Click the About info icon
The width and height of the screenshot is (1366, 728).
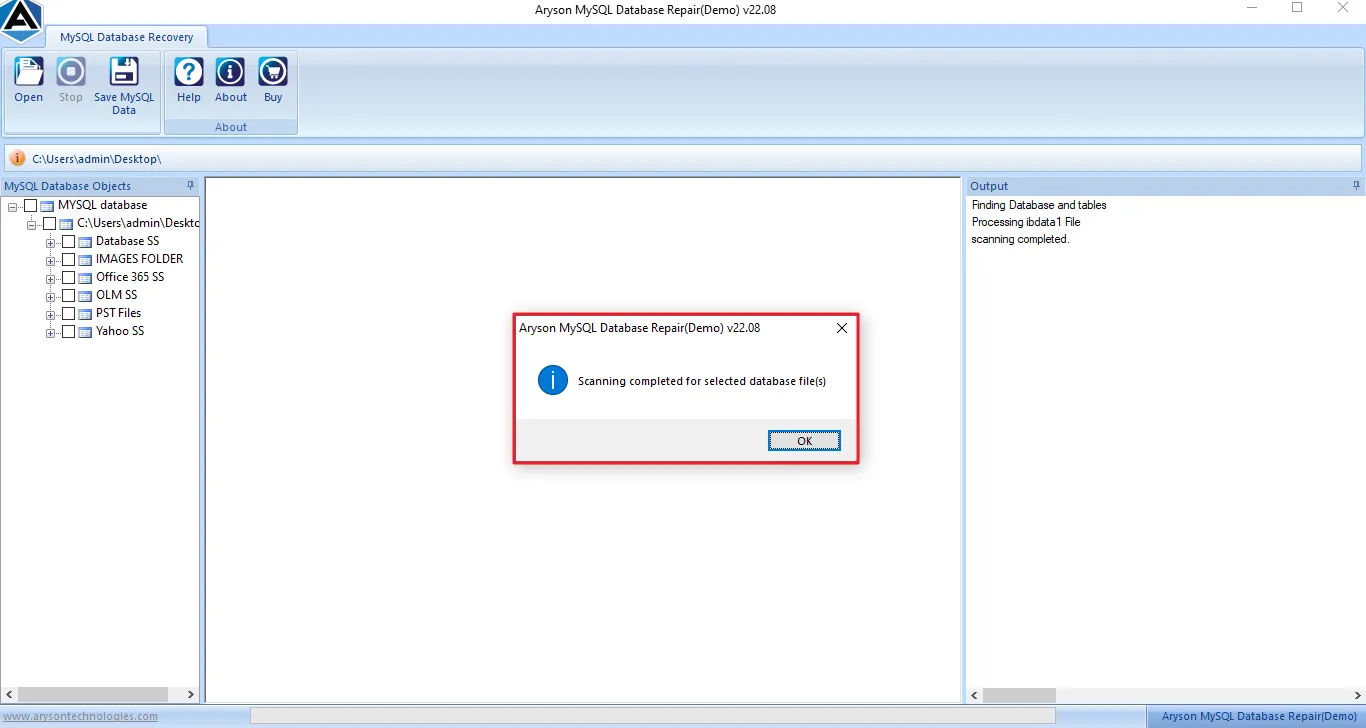coord(231,72)
